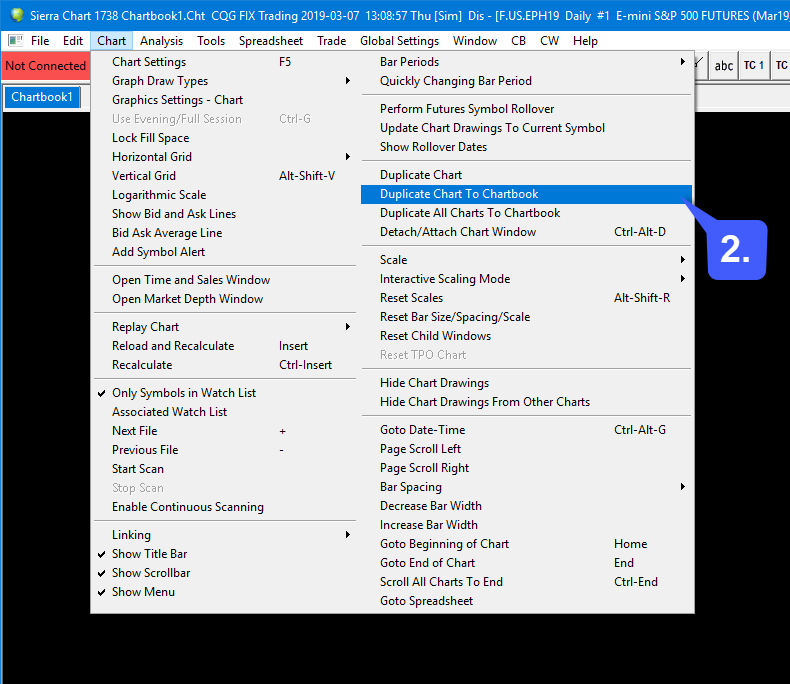
Task: Select Goto Spreadsheet
Action: (526, 601)
